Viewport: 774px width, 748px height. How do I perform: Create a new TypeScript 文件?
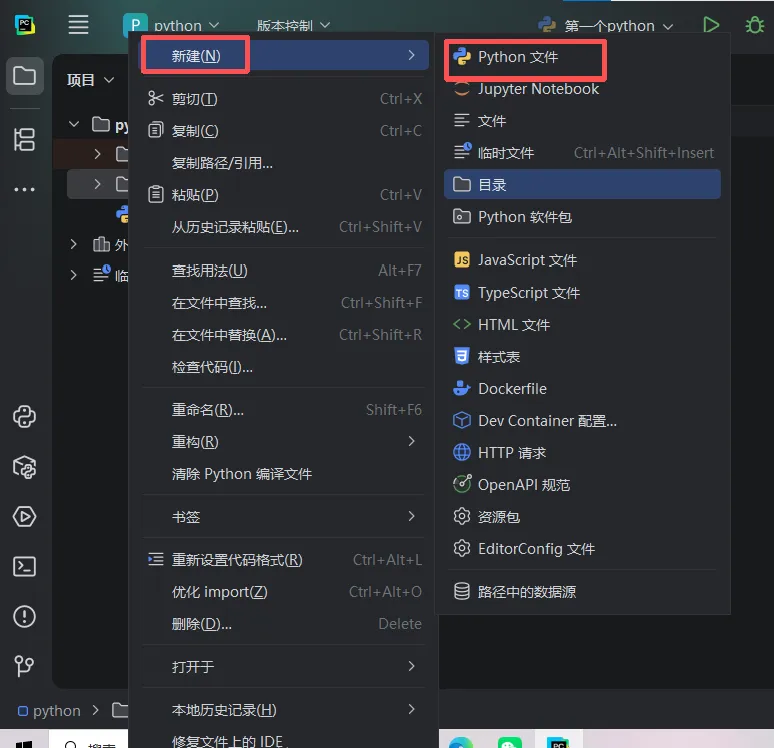click(582, 293)
